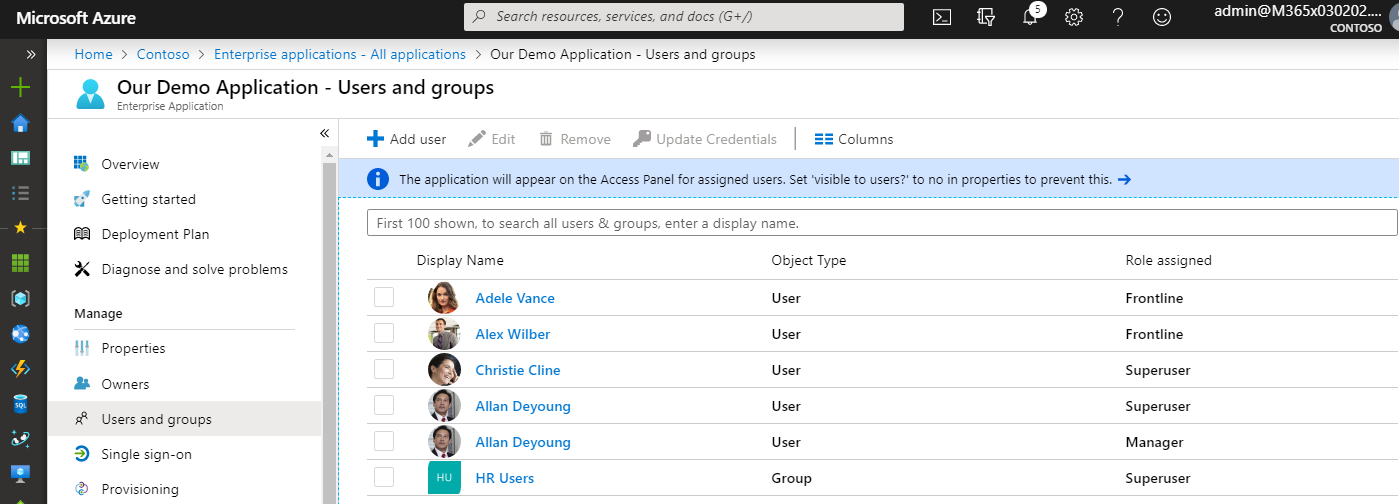The height and width of the screenshot is (504, 1399).
Task: Open the Columns chooser
Action: click(x=854, y=139)
